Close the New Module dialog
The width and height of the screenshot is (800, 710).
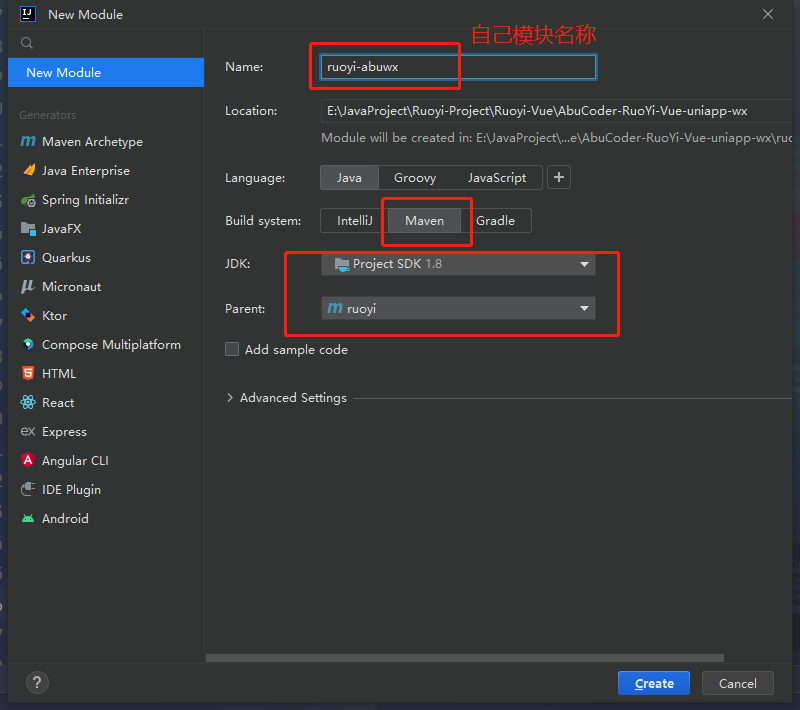tap(768, 14)
